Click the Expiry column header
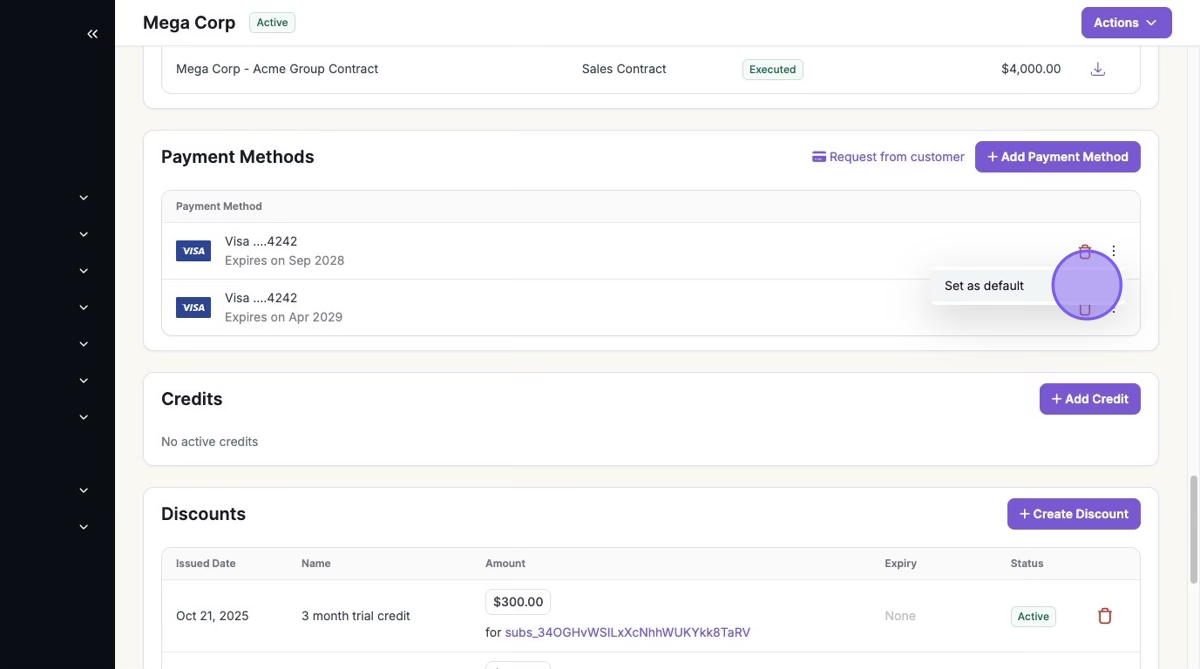The height and width of the screenshot is (669, 1200). (901, 563)
